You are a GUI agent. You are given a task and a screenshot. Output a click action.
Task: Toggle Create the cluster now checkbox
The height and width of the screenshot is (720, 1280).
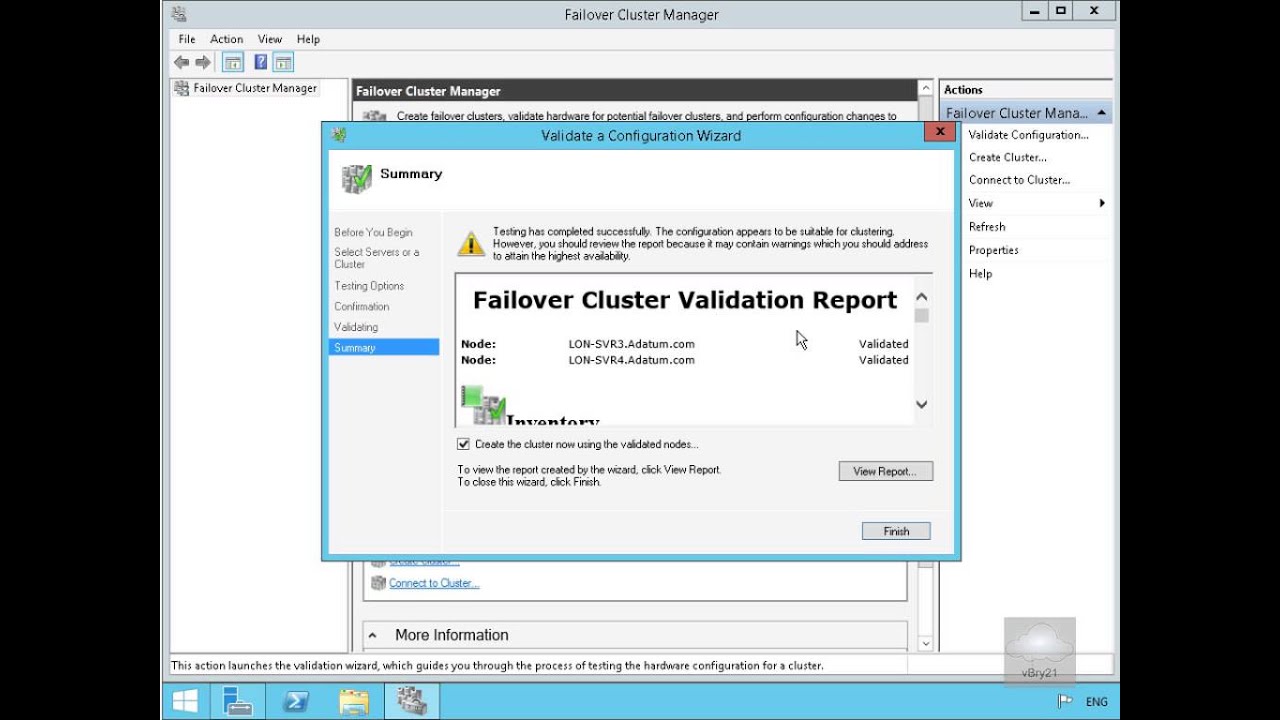pos(463,444)
